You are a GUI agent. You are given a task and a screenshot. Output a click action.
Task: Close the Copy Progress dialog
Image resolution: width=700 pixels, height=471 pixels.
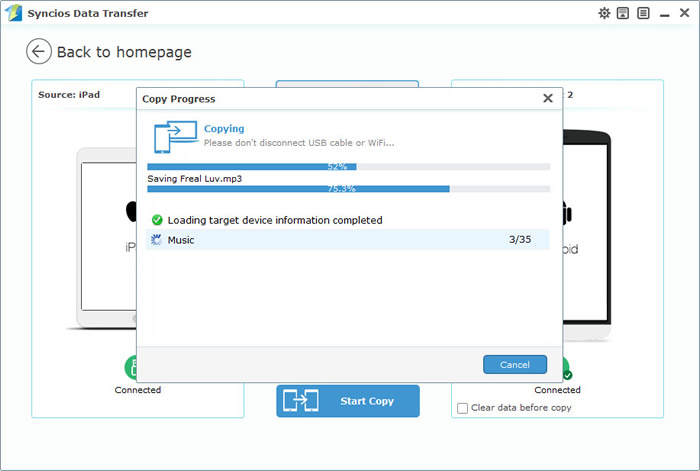(548, 98)
